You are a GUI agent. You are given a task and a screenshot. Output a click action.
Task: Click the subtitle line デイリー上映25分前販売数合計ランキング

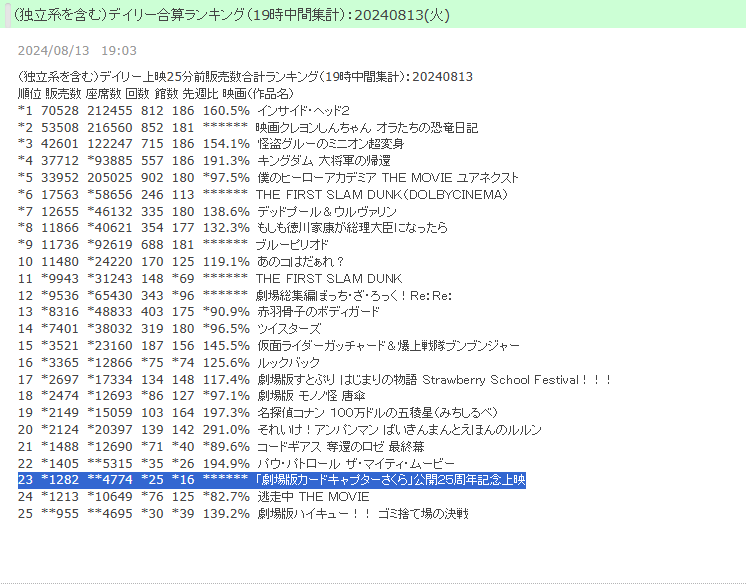click(245, 77)
